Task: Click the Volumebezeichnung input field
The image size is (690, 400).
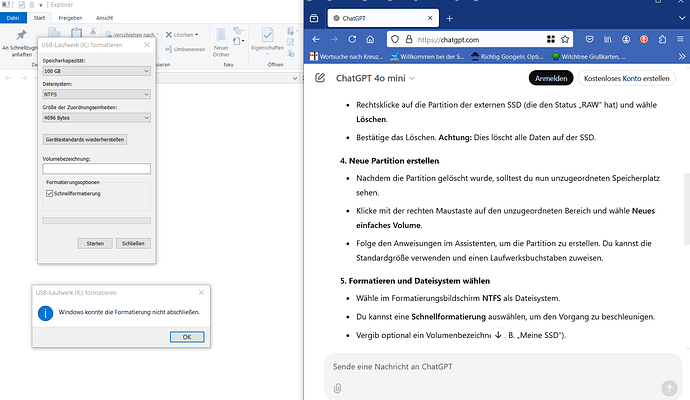Action: pos(96,169)
